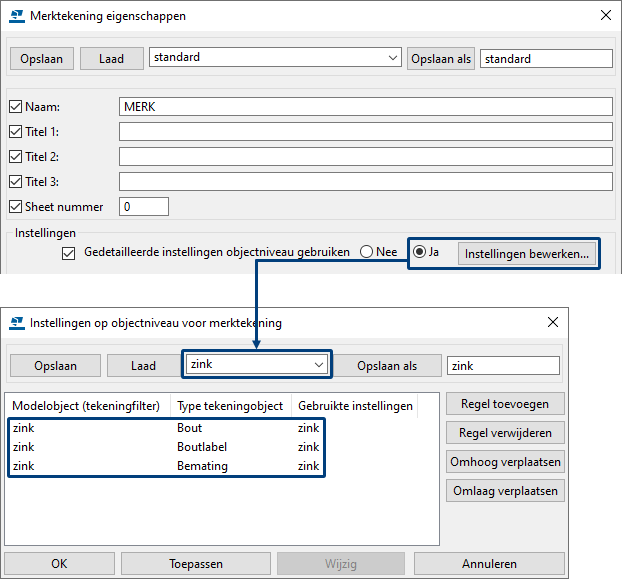
Task: Click Instellingen bewerken button
Action: (x=527, y=254)
